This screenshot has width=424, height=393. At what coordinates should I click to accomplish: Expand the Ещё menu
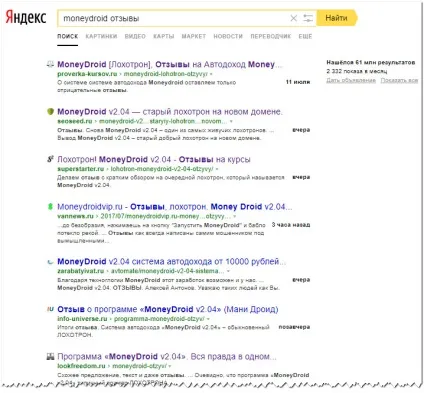(x=305, y=36)
